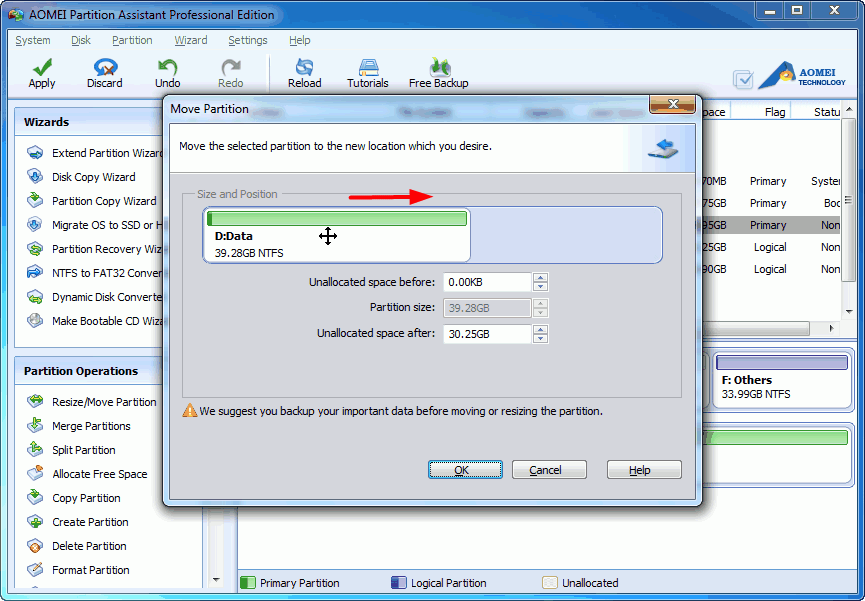Cancel the Move Partition dialog
The width and height of the screenshot is (865, 601).
[549, 469]
